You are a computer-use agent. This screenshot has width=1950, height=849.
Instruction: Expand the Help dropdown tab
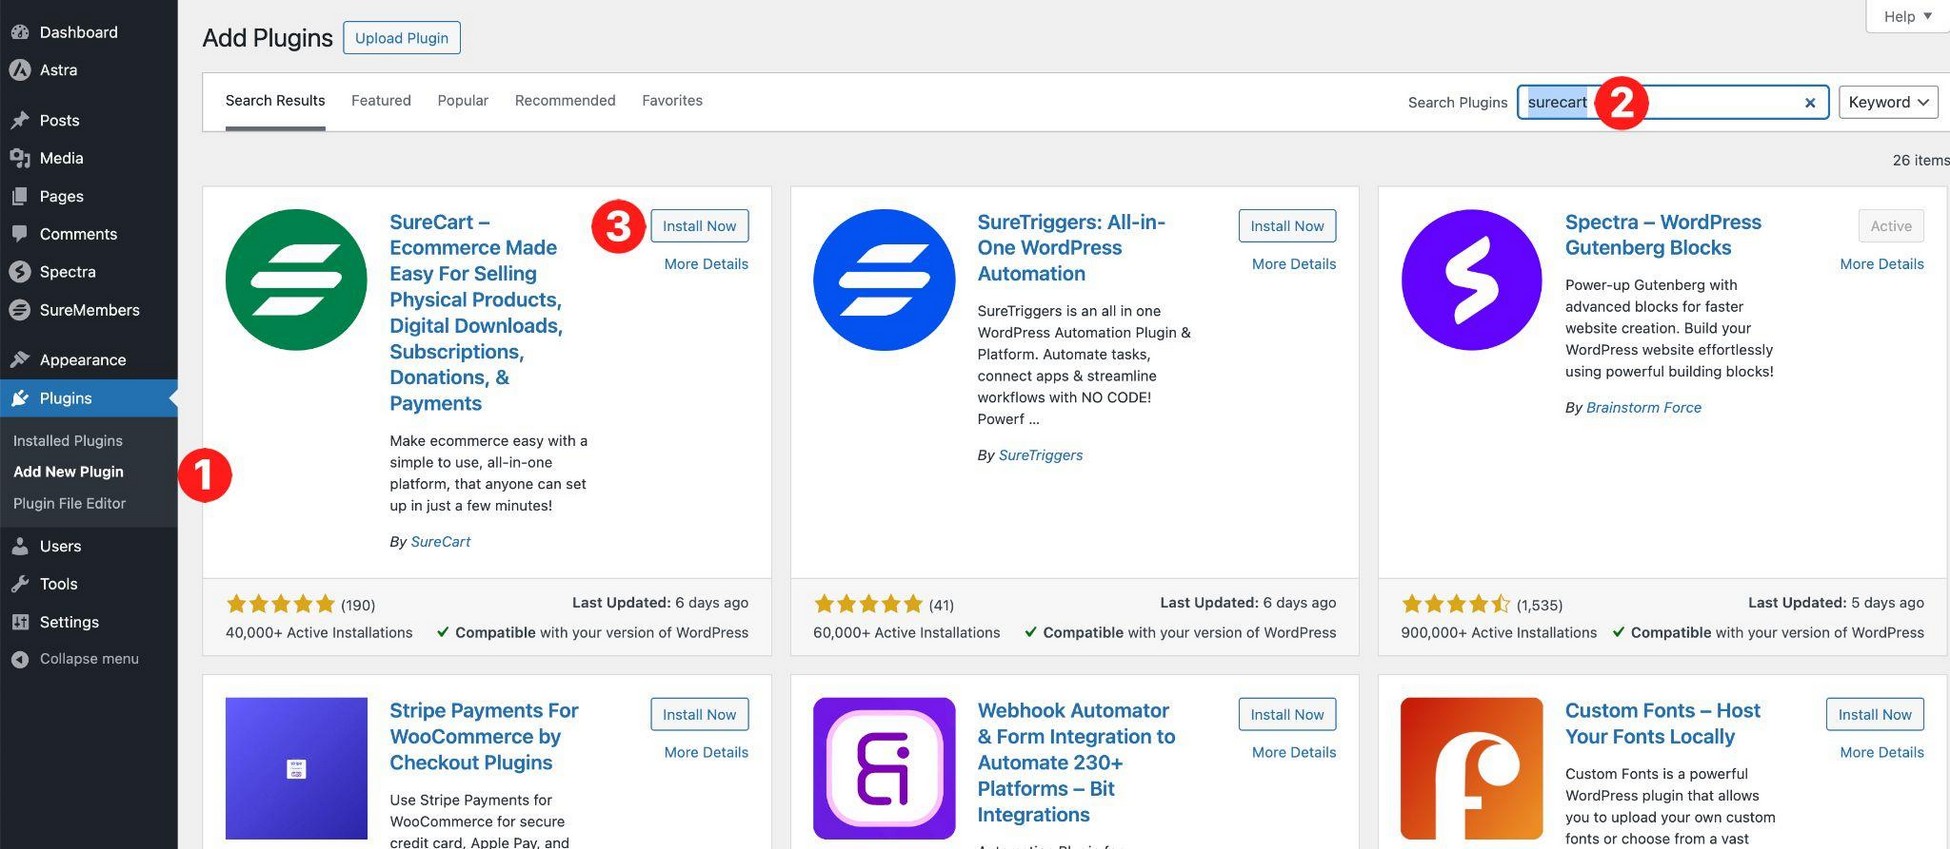click(x=1907, y=16)
